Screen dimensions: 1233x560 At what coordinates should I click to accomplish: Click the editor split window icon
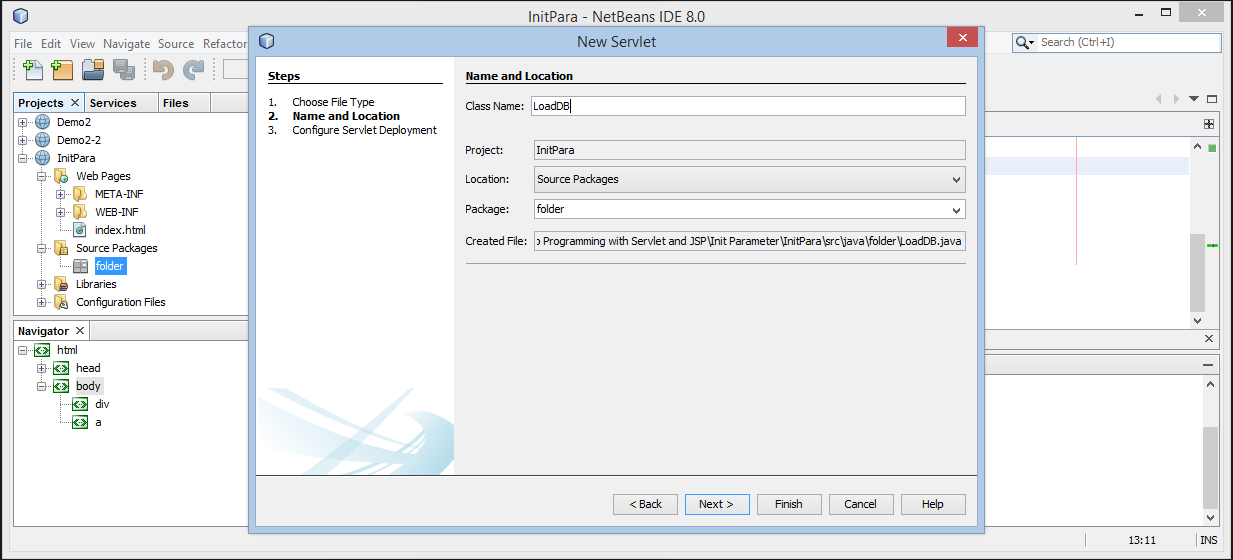click(x=1209, y=124)
